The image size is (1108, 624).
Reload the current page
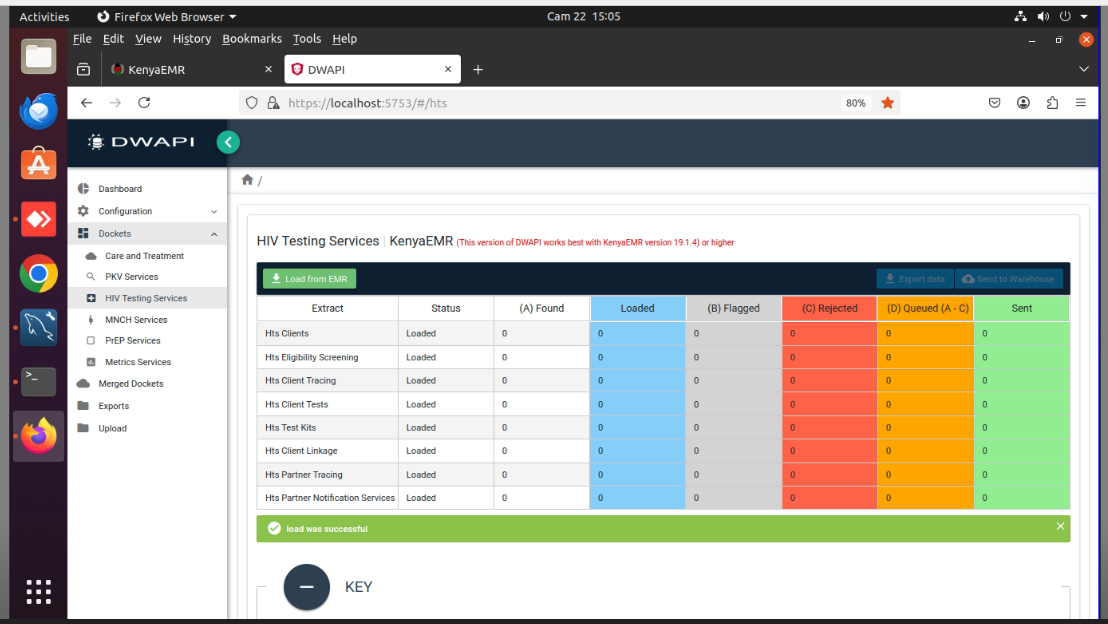click(144, 103)
